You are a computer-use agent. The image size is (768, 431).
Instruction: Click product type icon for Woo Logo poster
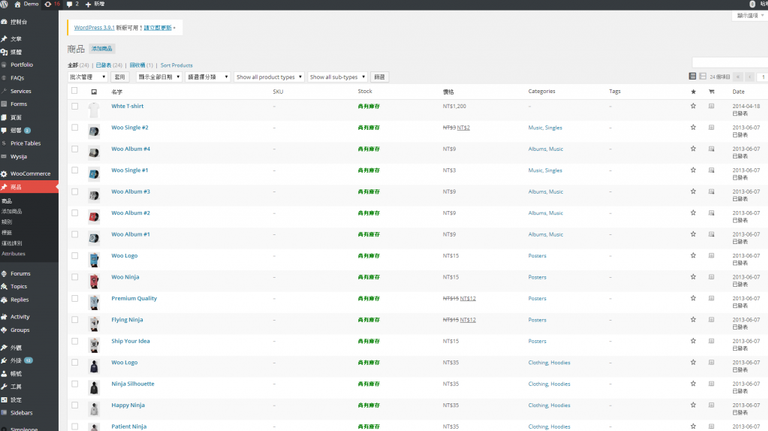coord(711,256)
